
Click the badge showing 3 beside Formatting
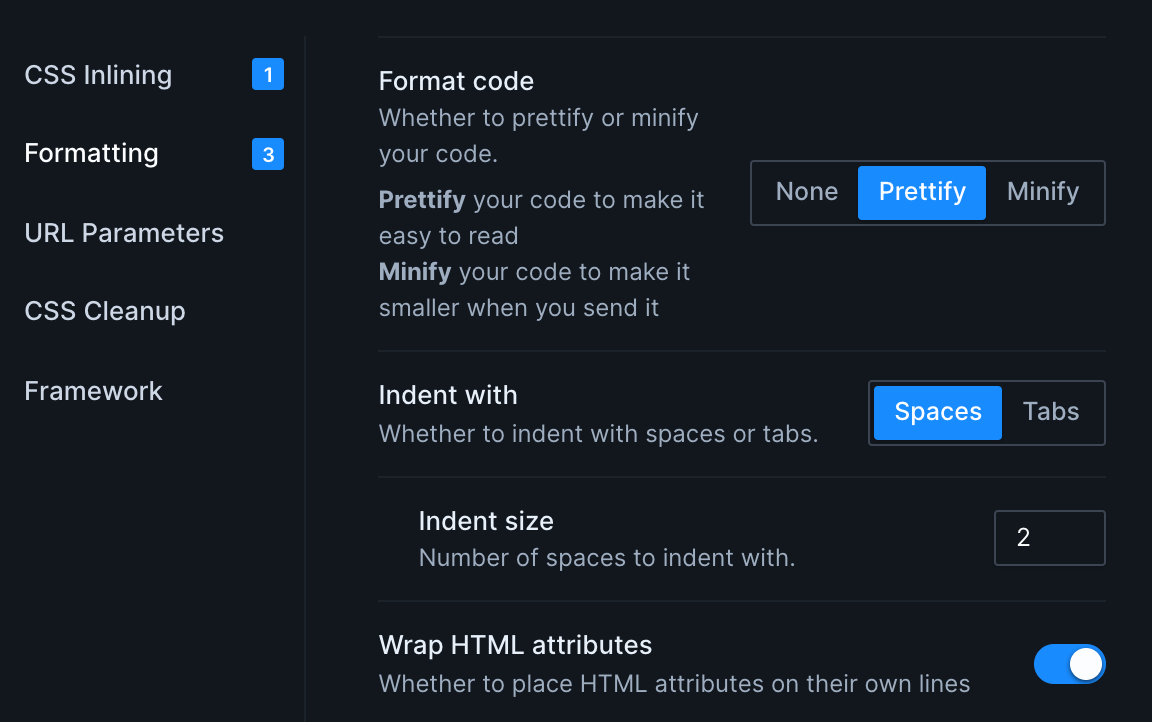pos(268,154)
